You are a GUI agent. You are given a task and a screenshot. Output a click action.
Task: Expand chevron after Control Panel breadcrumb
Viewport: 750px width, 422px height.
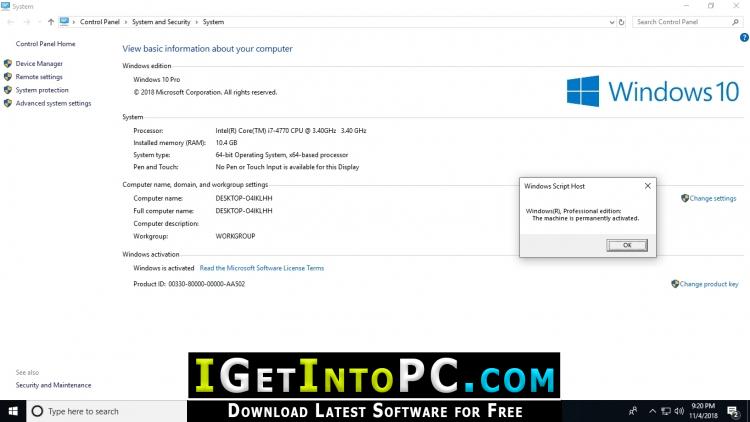tap(126, 22)
